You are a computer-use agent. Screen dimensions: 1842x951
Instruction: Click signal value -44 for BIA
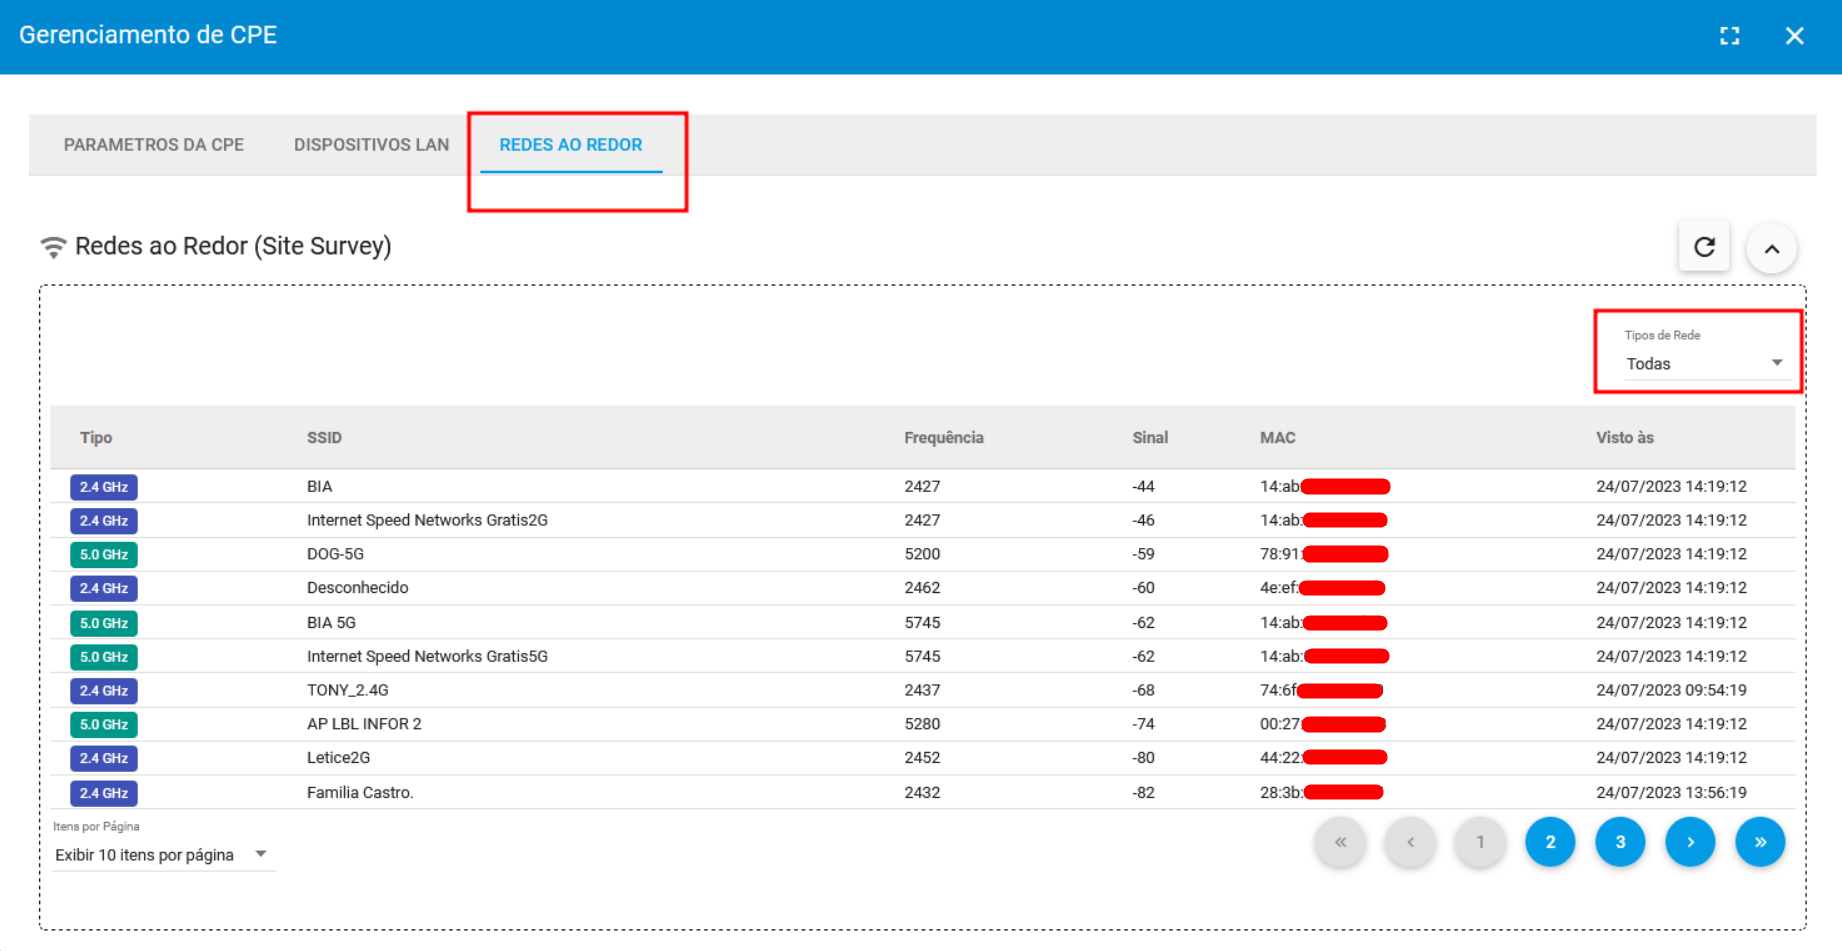pyautogui.click(x=1143, y=487)
